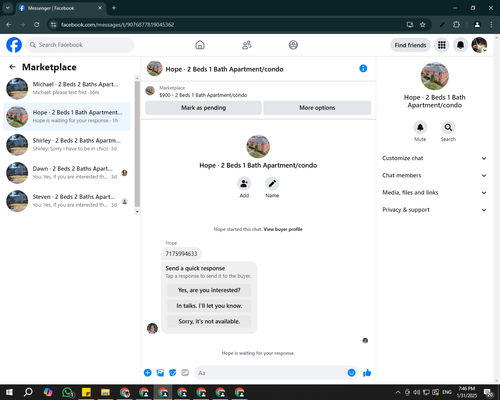Send a thumbs-up like
500x400 pixels.
point(367,373)
